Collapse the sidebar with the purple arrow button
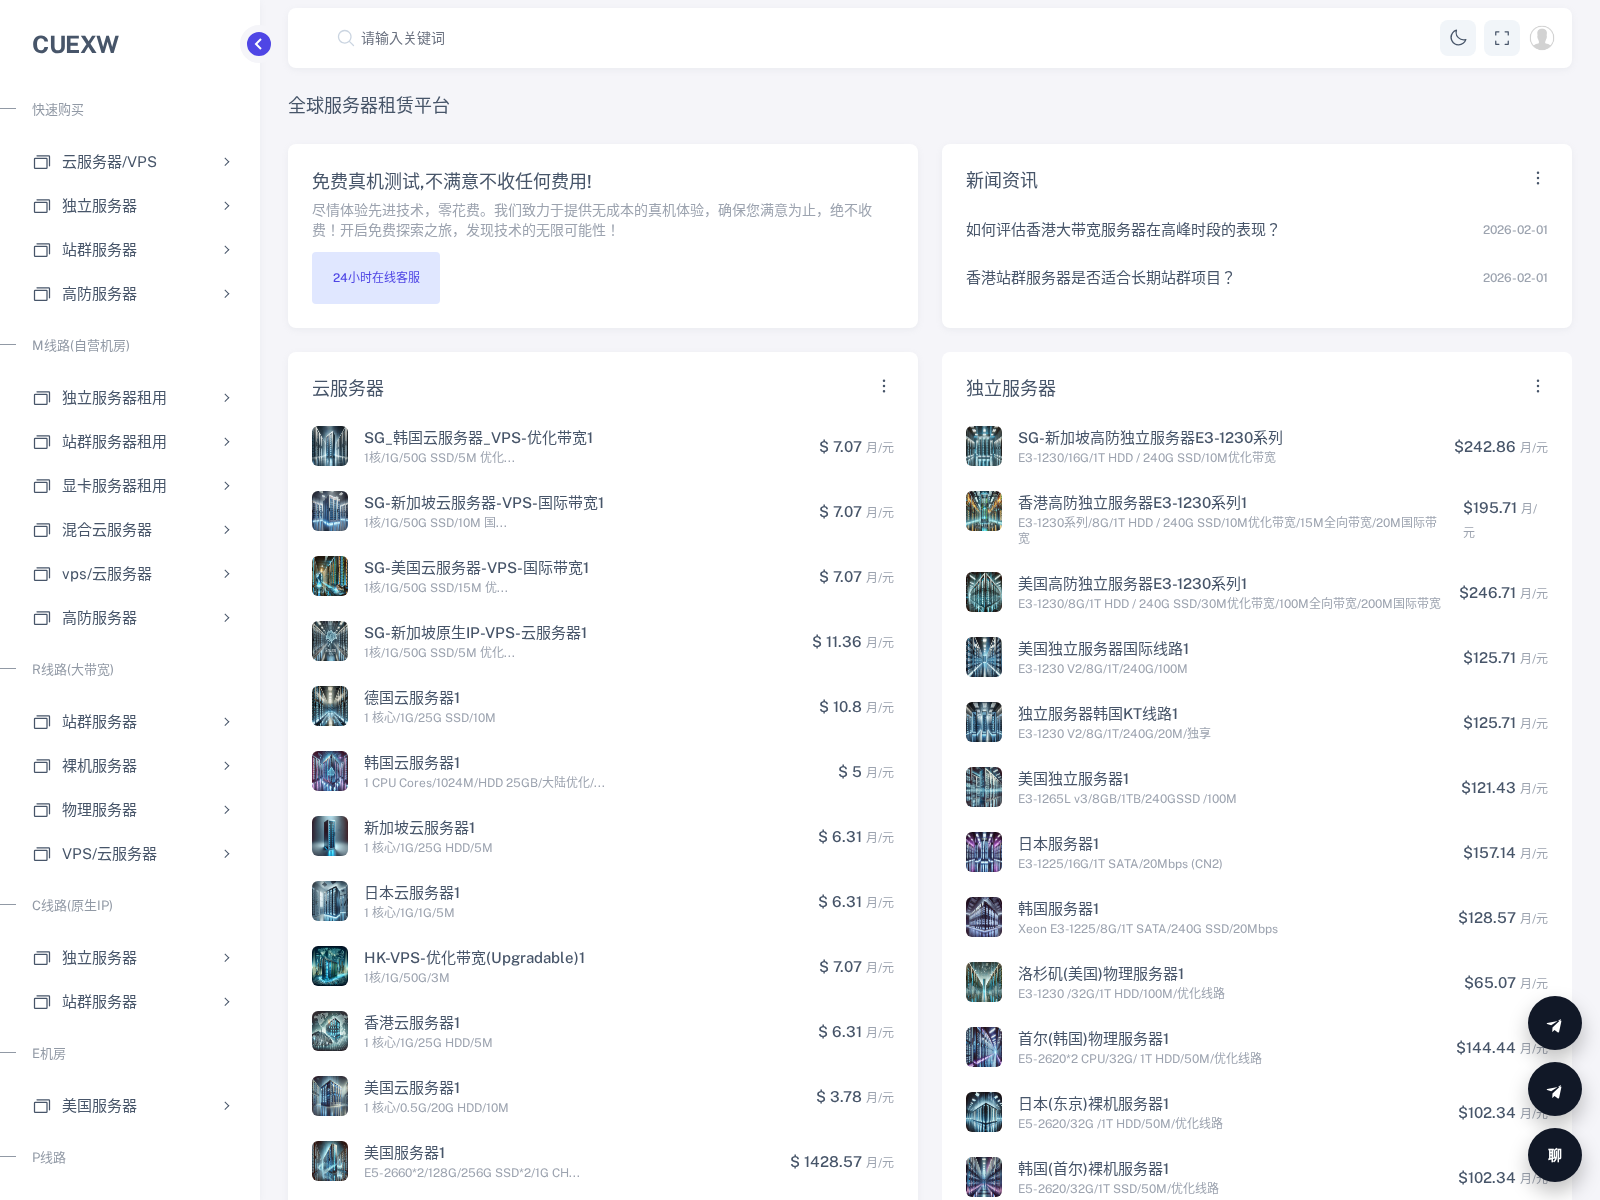The height and width of the screenshot is (1200, 1600). [x=259, y=44]
